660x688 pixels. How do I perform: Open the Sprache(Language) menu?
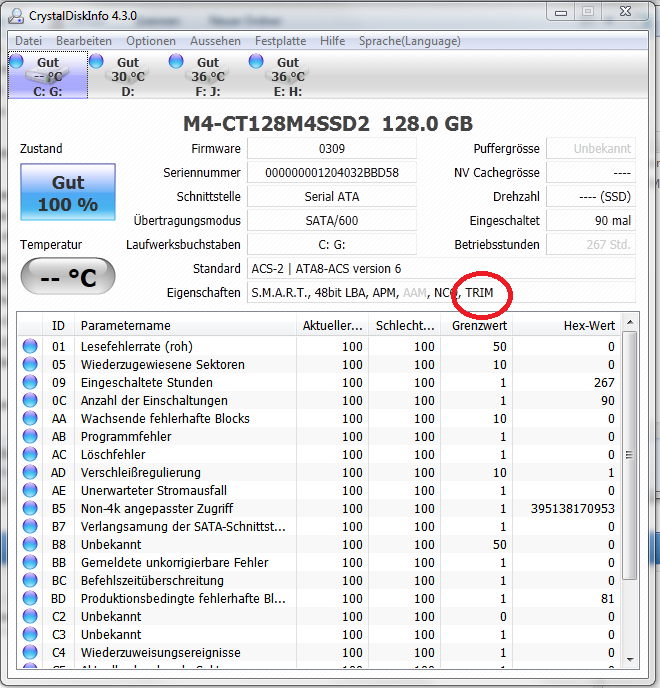coord(410,41)
